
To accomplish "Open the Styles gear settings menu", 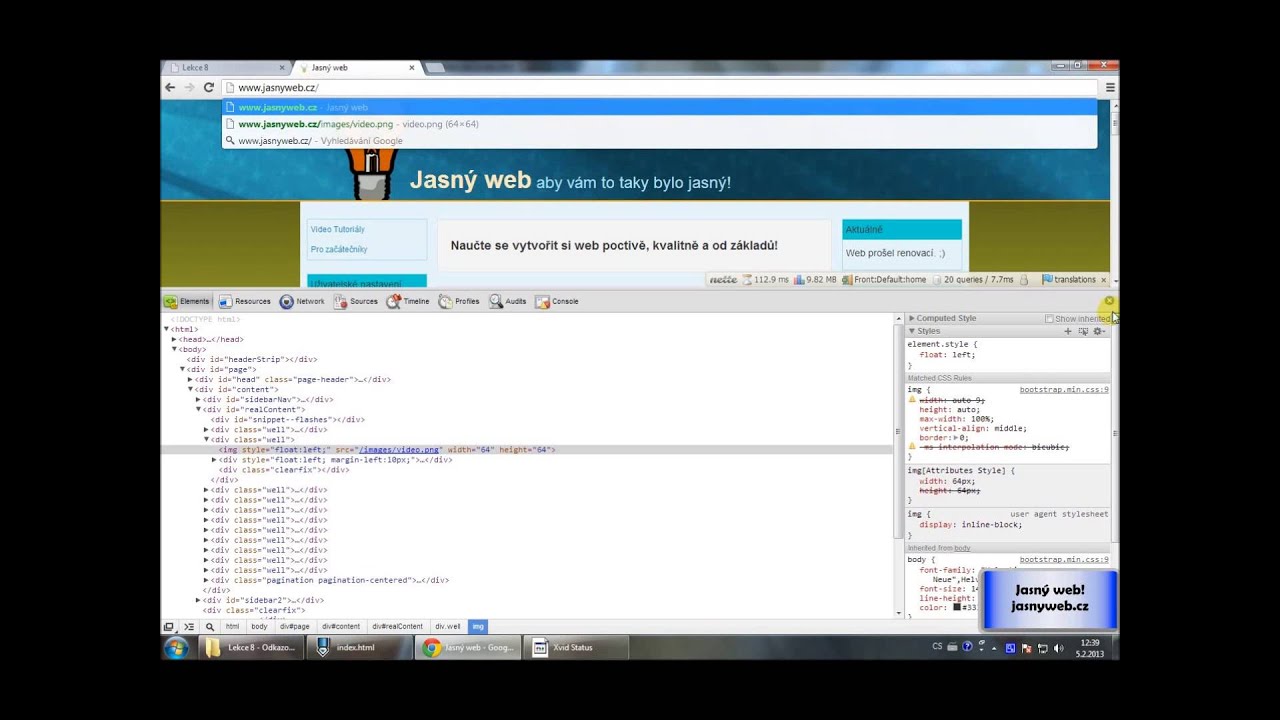I will pyautogui.click(x=1098, y=331).
